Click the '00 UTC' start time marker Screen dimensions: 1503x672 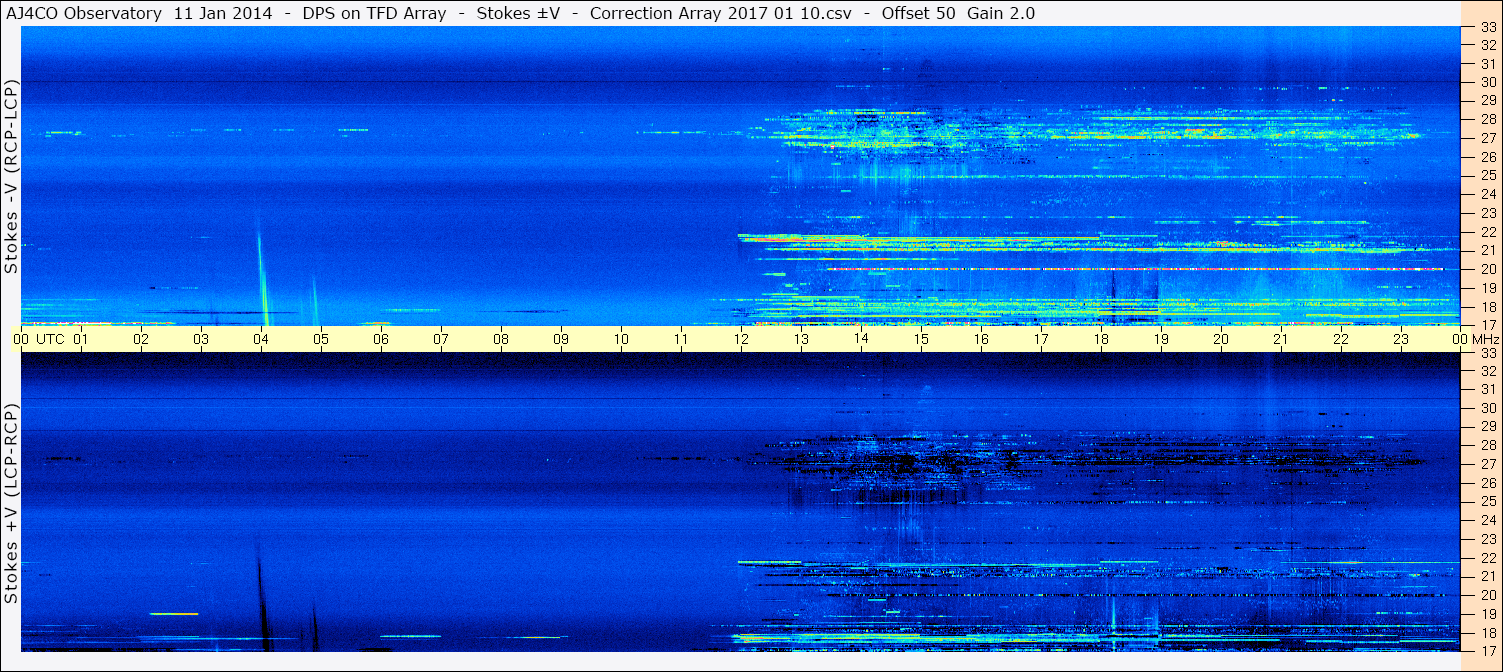pyautogui.click(x=38, y=339)
